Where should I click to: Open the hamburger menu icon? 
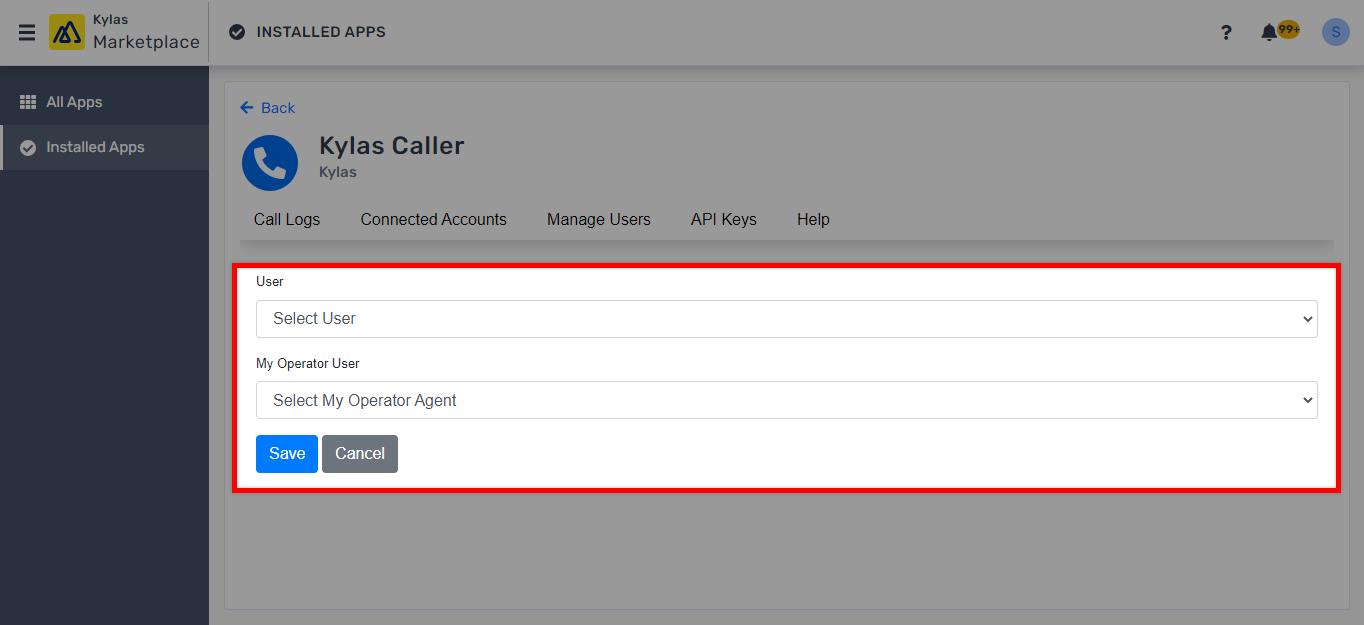click(27, 32)
